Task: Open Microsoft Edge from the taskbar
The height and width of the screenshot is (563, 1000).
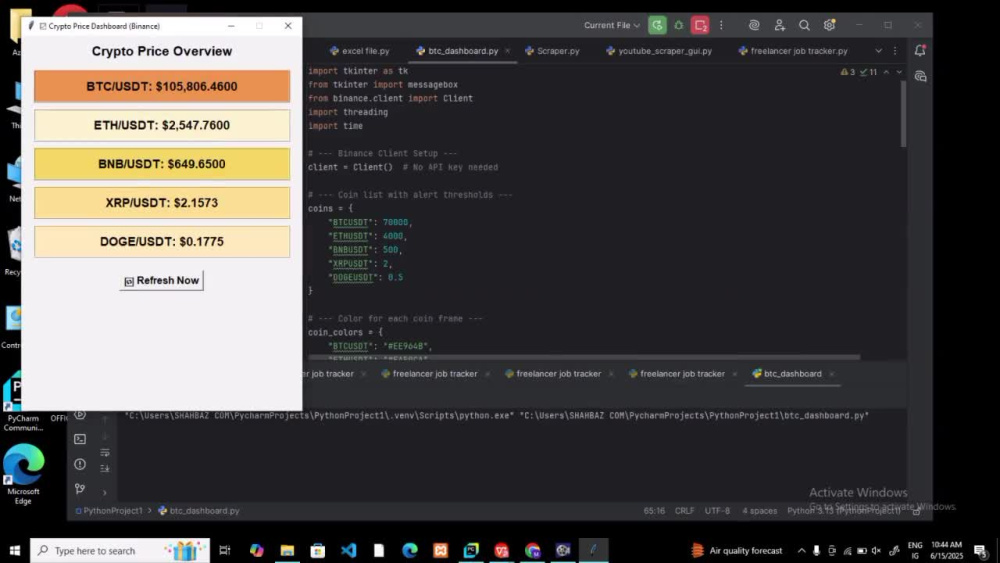Action: click(409, 550)
